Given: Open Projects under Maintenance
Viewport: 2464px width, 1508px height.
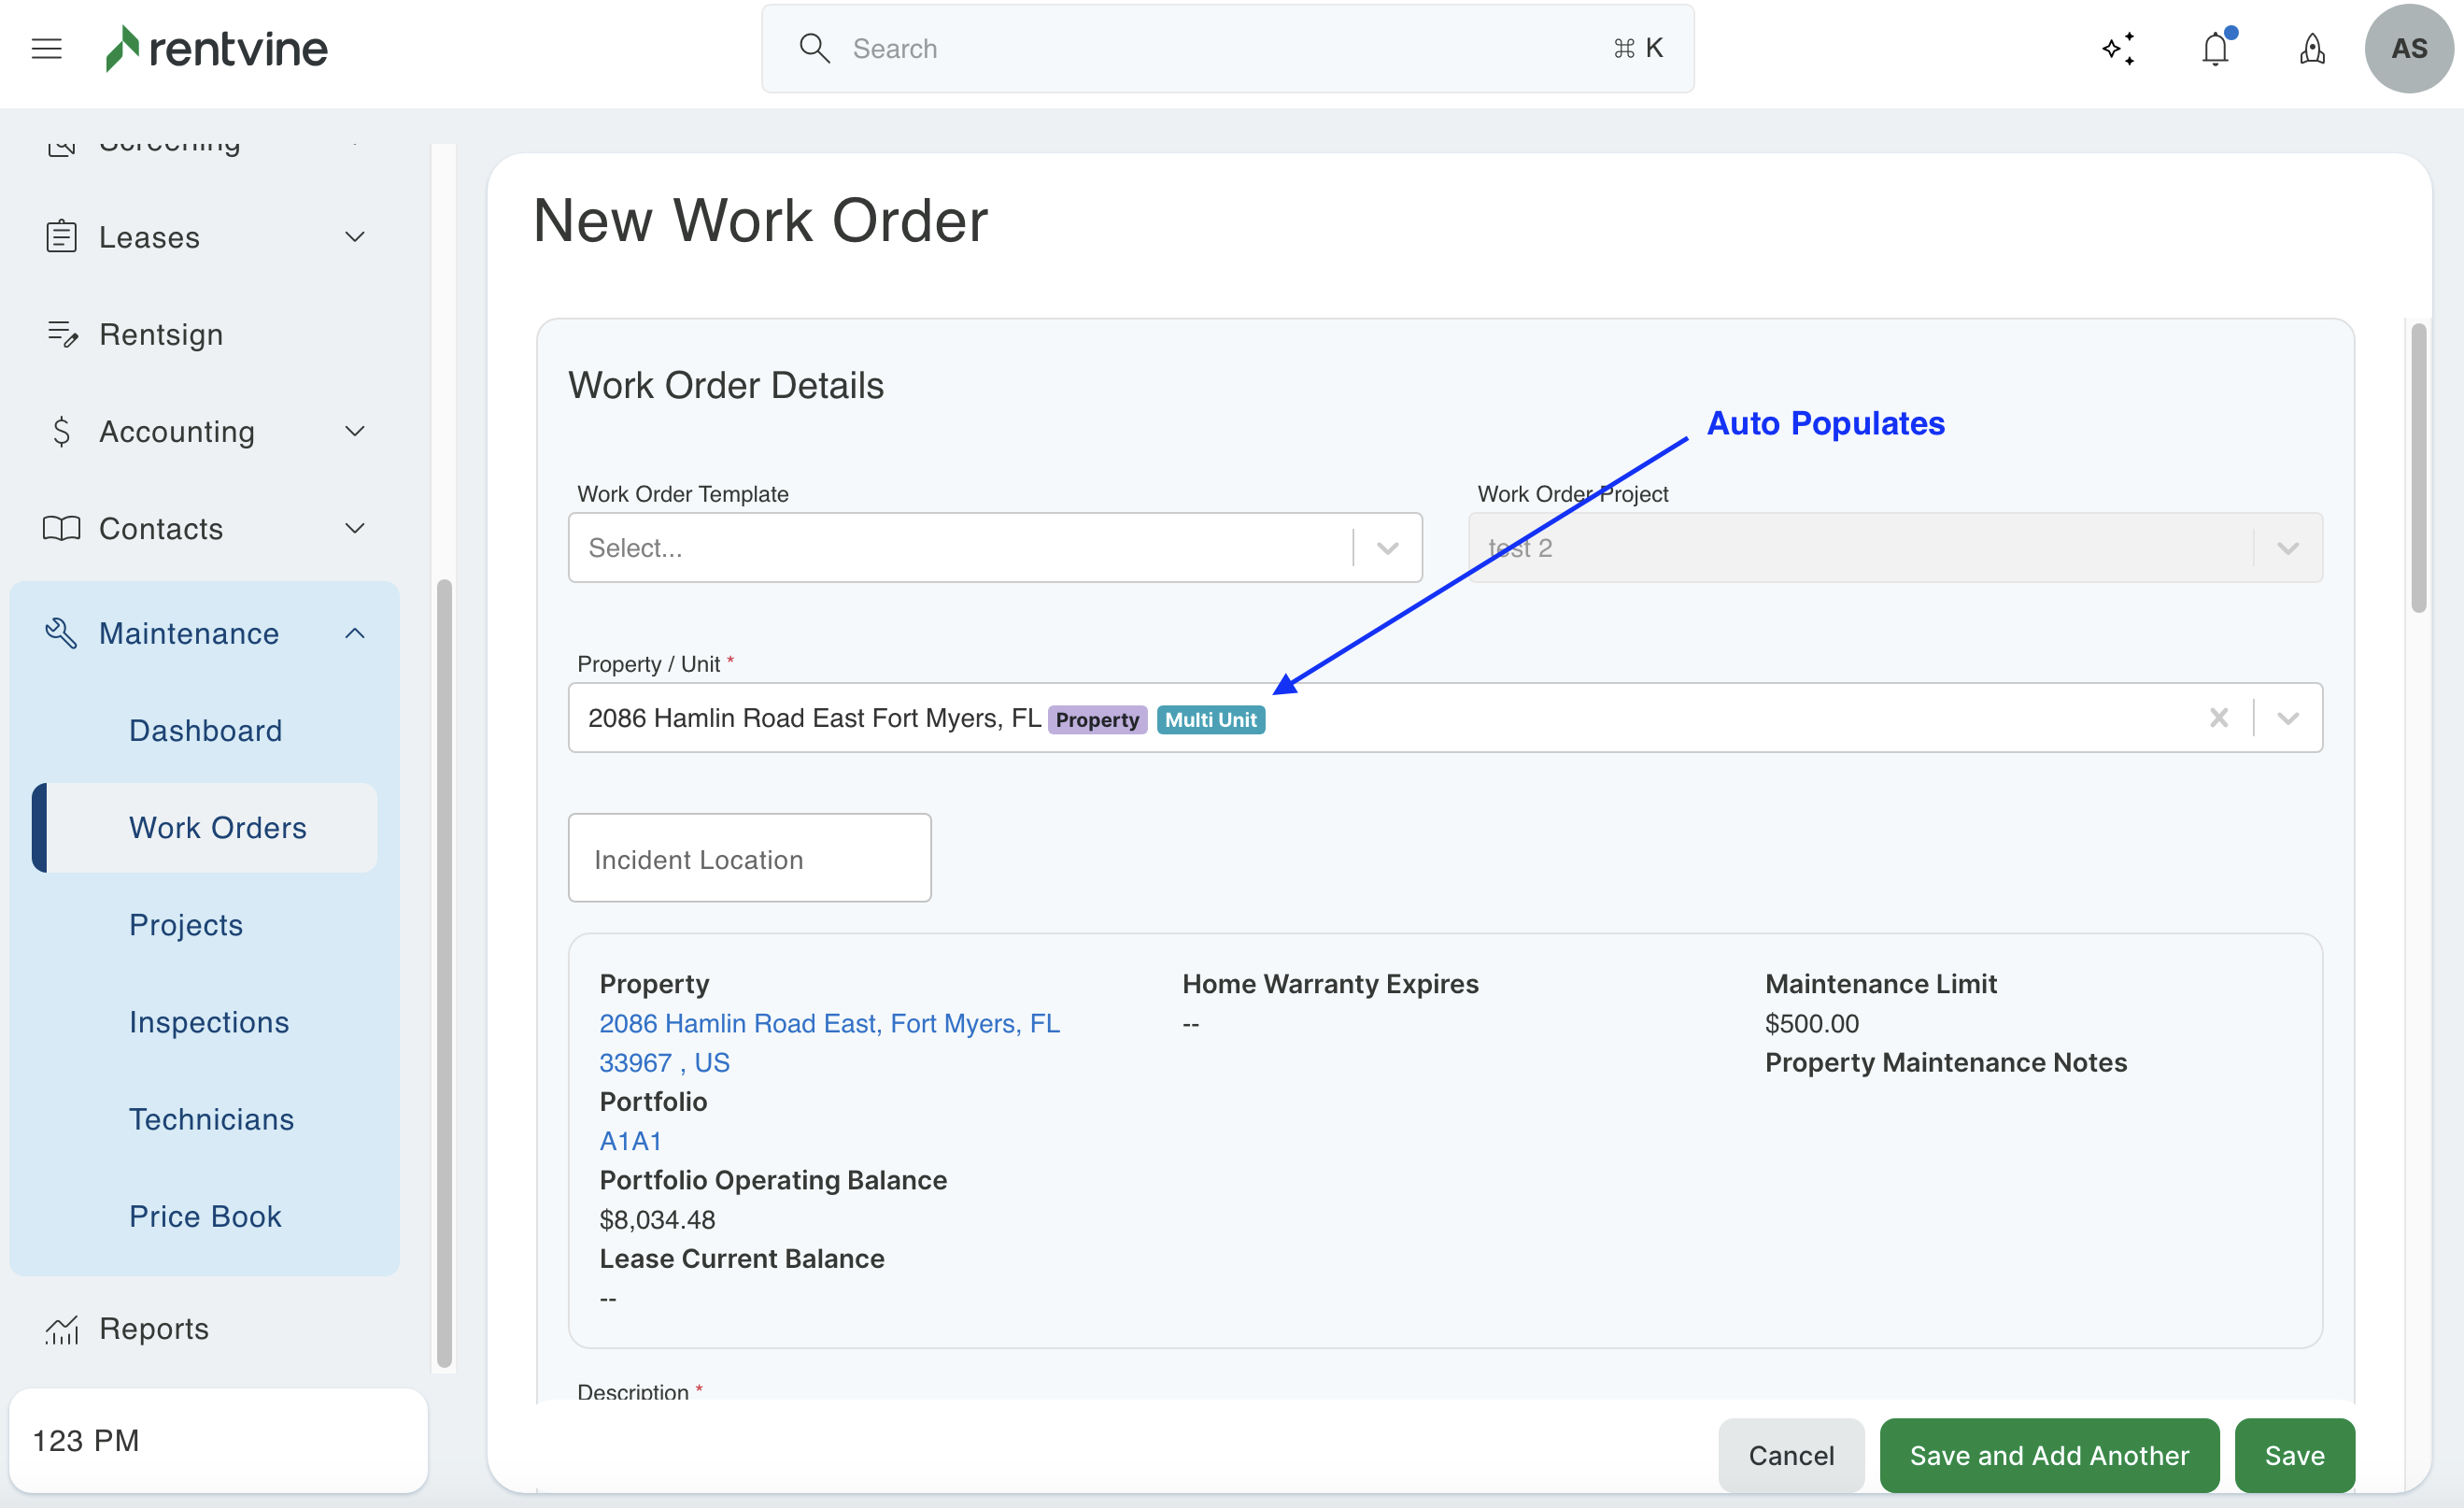Looking at the screenshot, I should (186, 925).
